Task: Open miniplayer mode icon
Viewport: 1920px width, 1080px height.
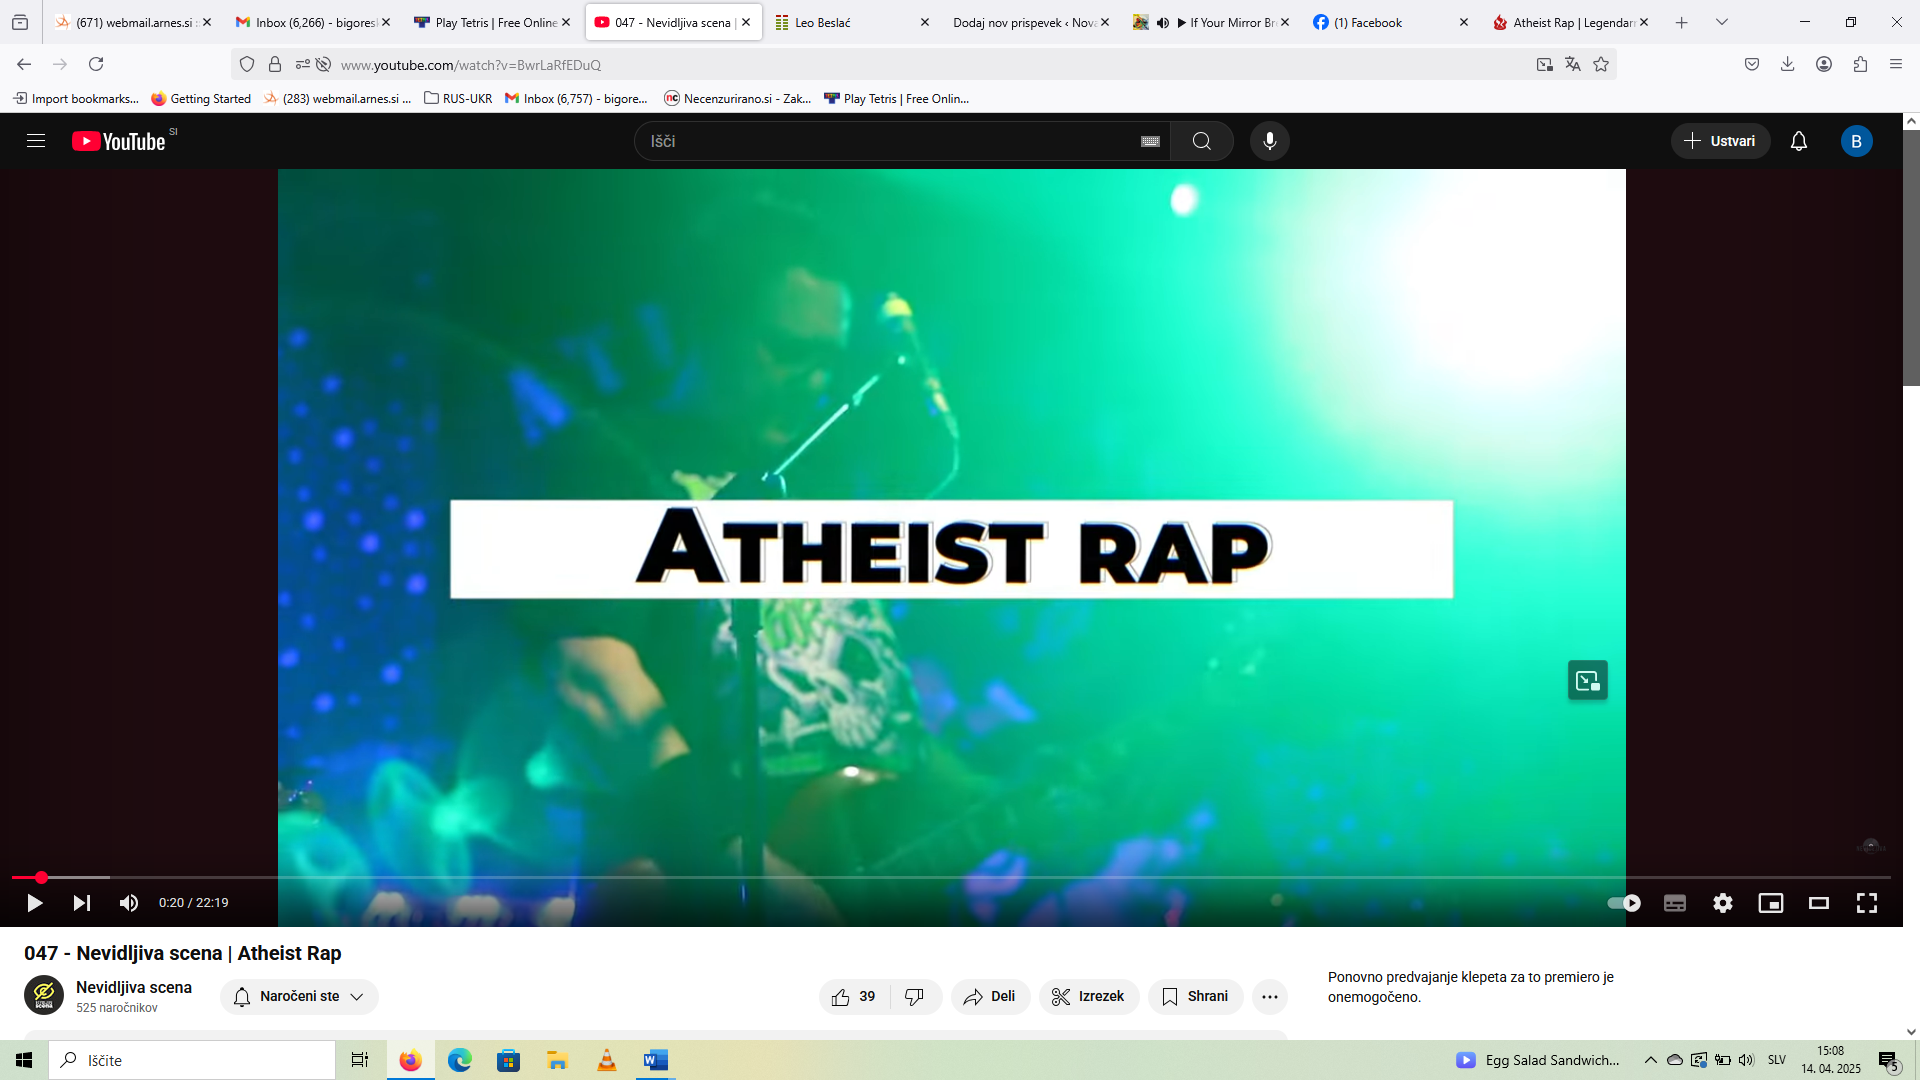Action: click(1770, 903)
